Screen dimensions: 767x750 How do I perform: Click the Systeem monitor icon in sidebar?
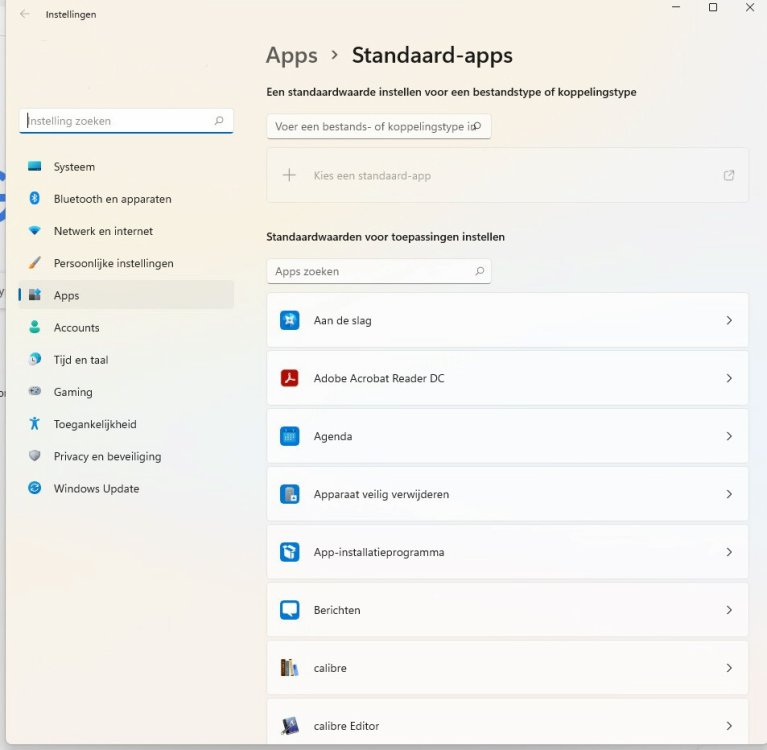(35, 166)
